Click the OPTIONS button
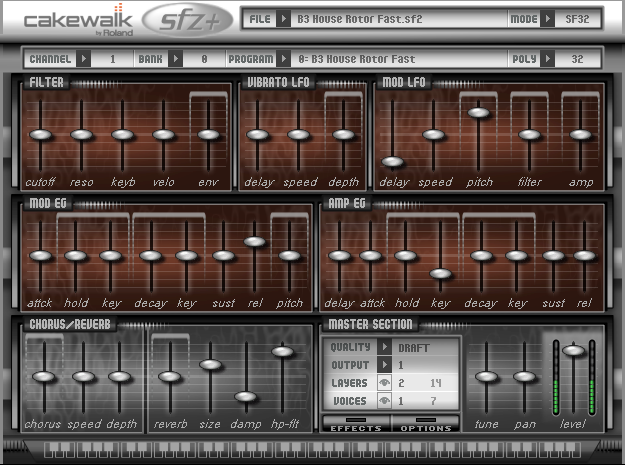This screenshot has width=625, height=465. tap(426, 424)
